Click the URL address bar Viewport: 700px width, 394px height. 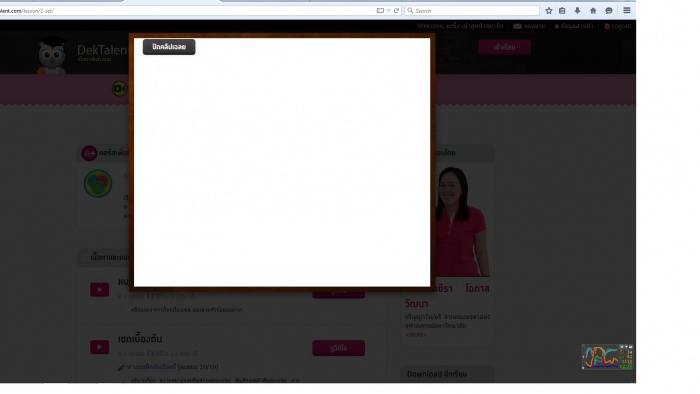pyautogui.click(x=188, y=11)
